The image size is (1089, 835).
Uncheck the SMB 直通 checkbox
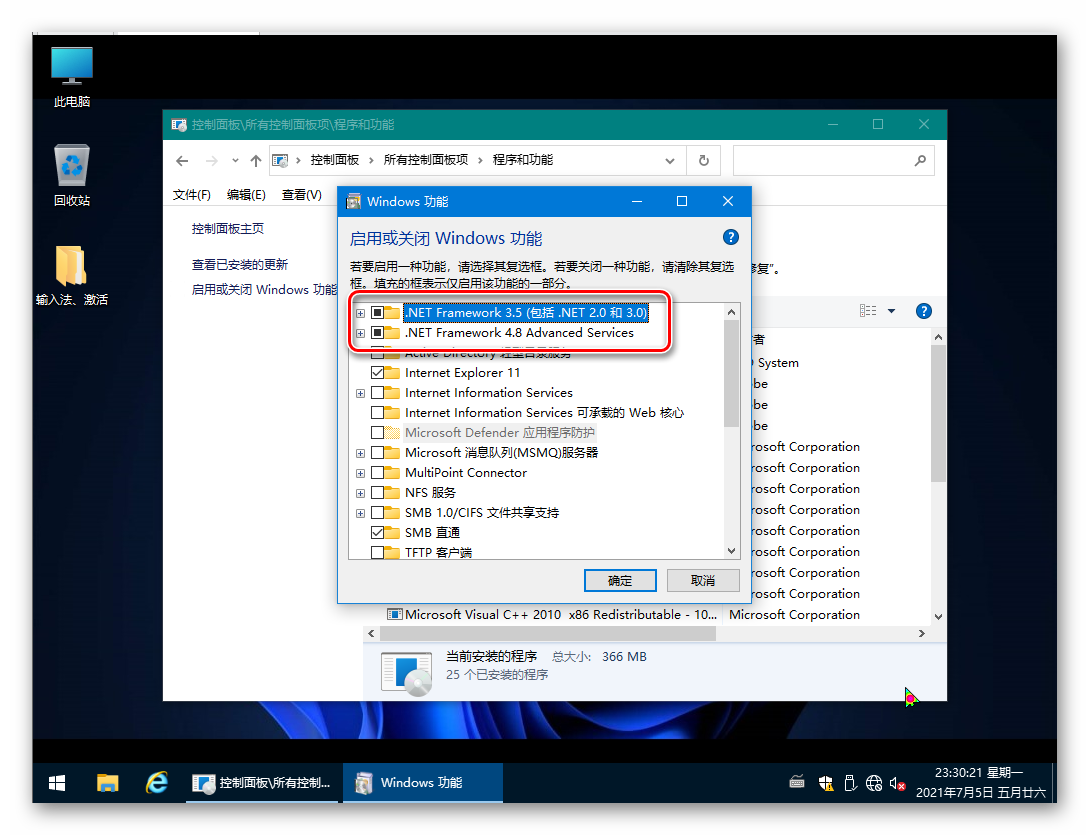tap(378, 533)
